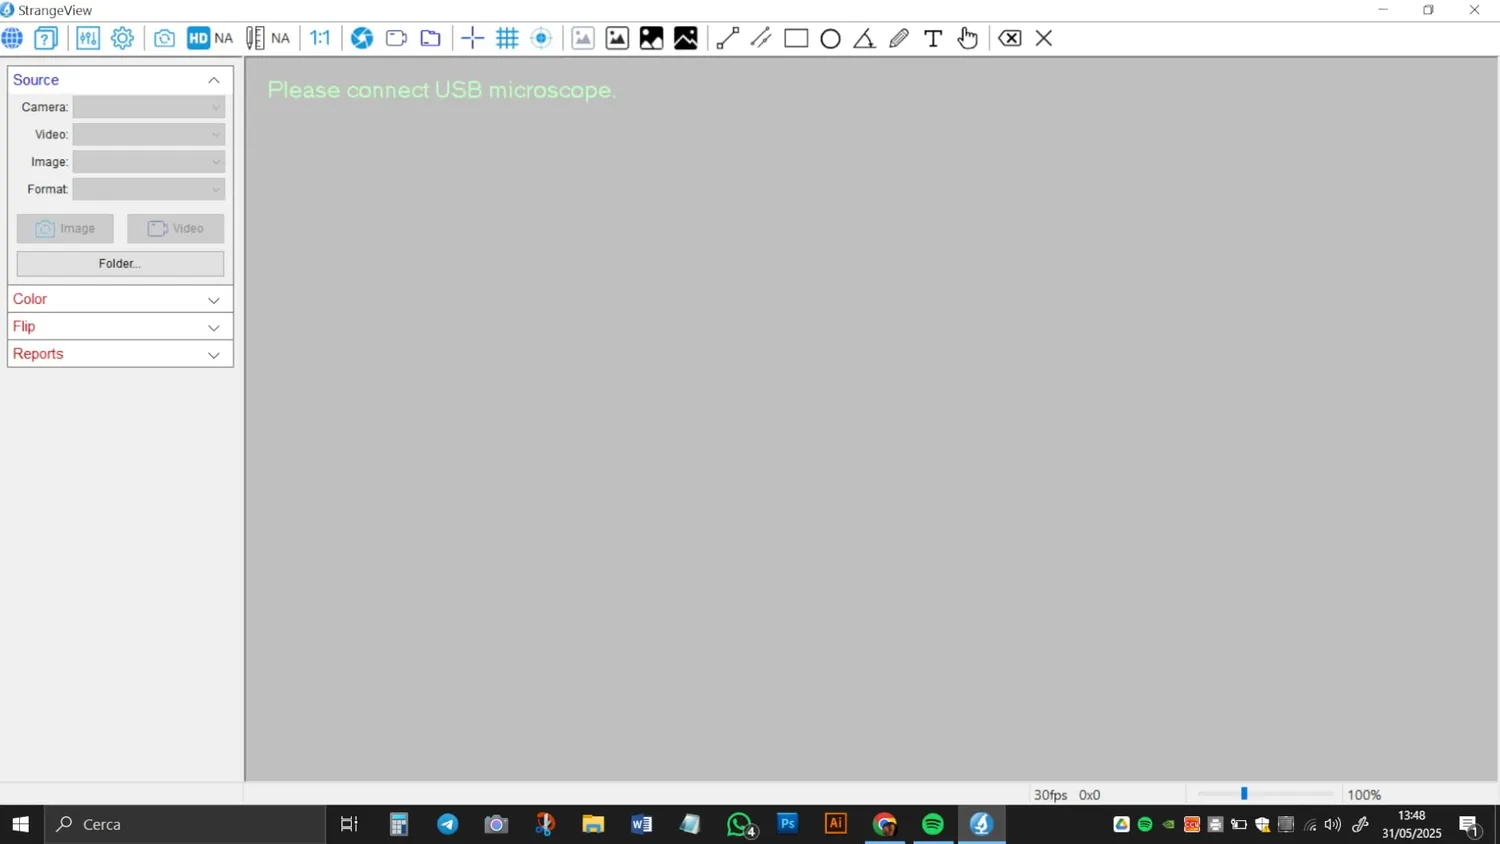
Task: Click the zoom slider handle
Action: 1244,794
